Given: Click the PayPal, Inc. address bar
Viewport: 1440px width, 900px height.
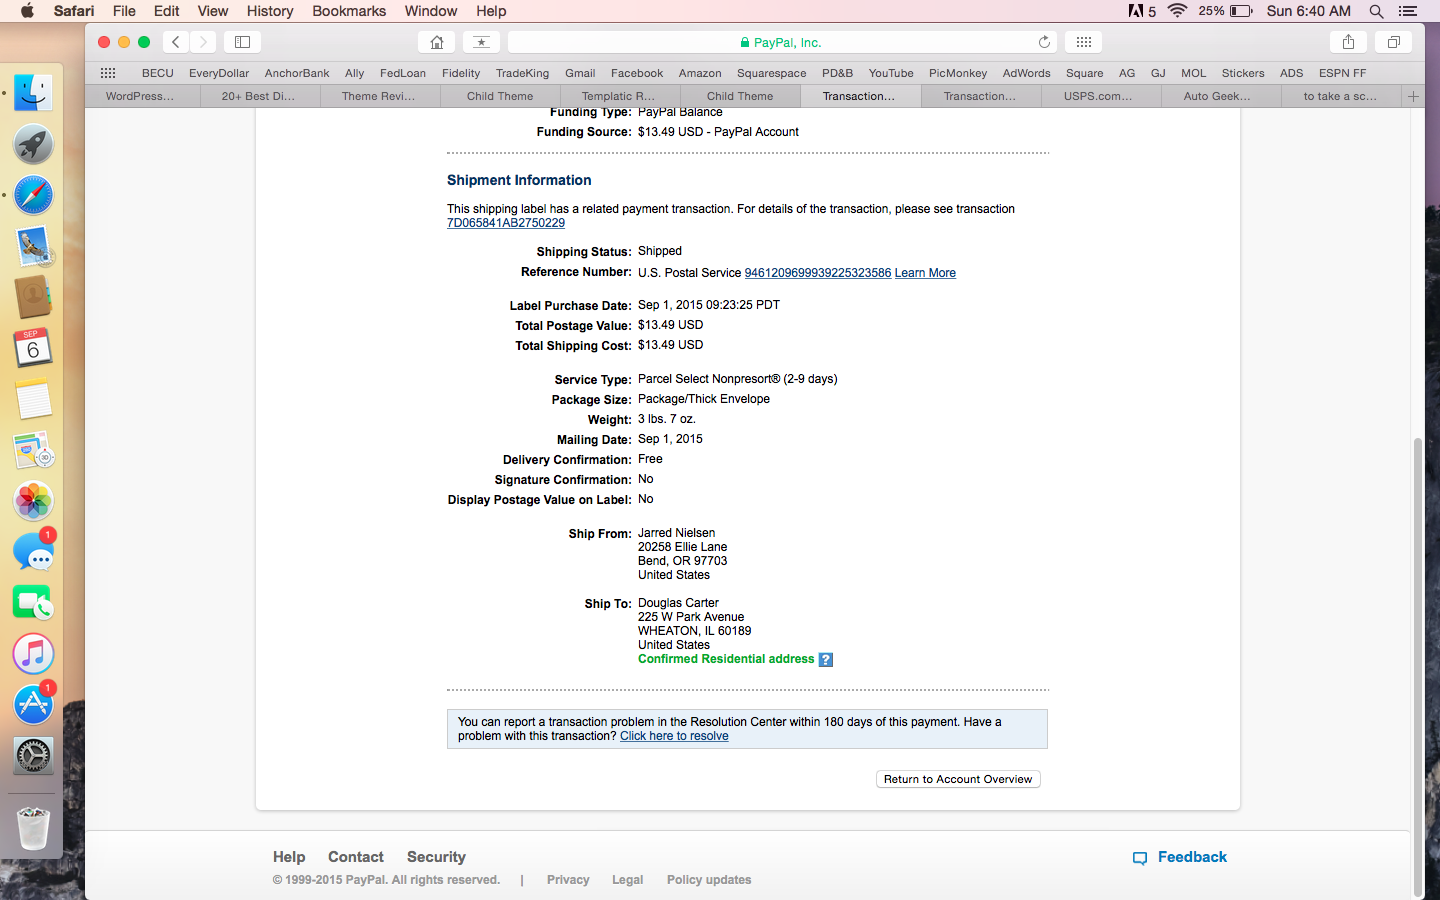Looking at the screenshot, I should pyautogui.click(x=783, y=42).
